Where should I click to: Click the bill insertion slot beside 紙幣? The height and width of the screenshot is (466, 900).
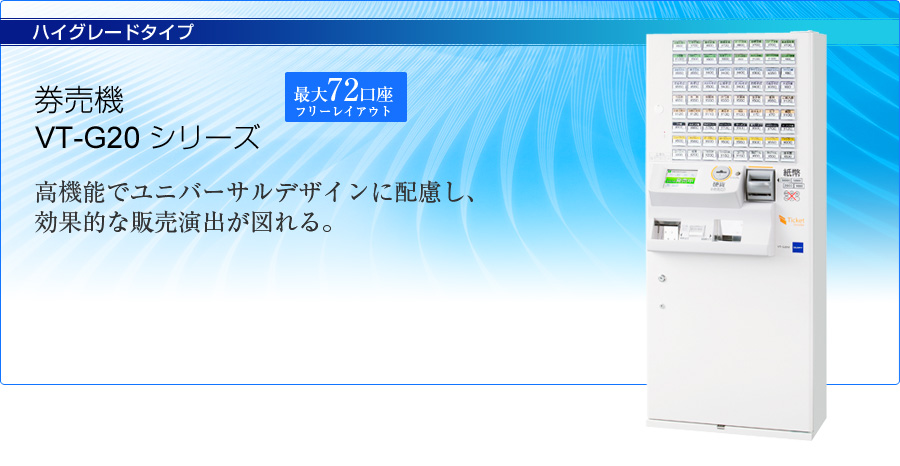click(x=760, y=185)
